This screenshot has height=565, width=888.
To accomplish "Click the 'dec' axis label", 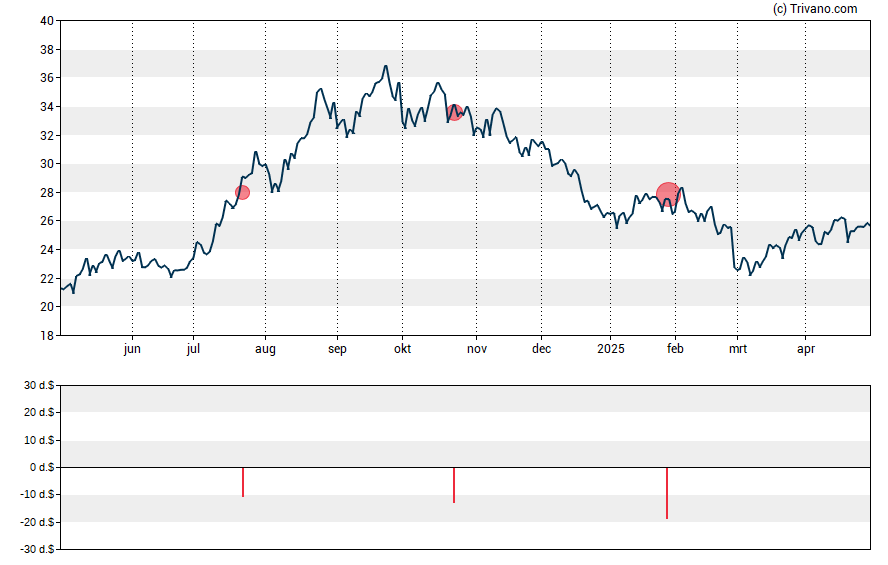I will (x=541, y=349).
